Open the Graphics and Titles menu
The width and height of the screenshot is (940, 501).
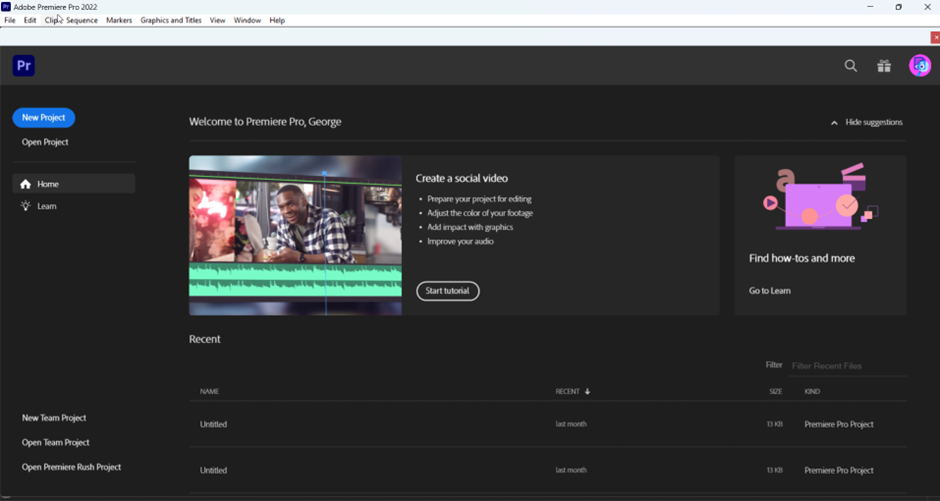(171, 20)
